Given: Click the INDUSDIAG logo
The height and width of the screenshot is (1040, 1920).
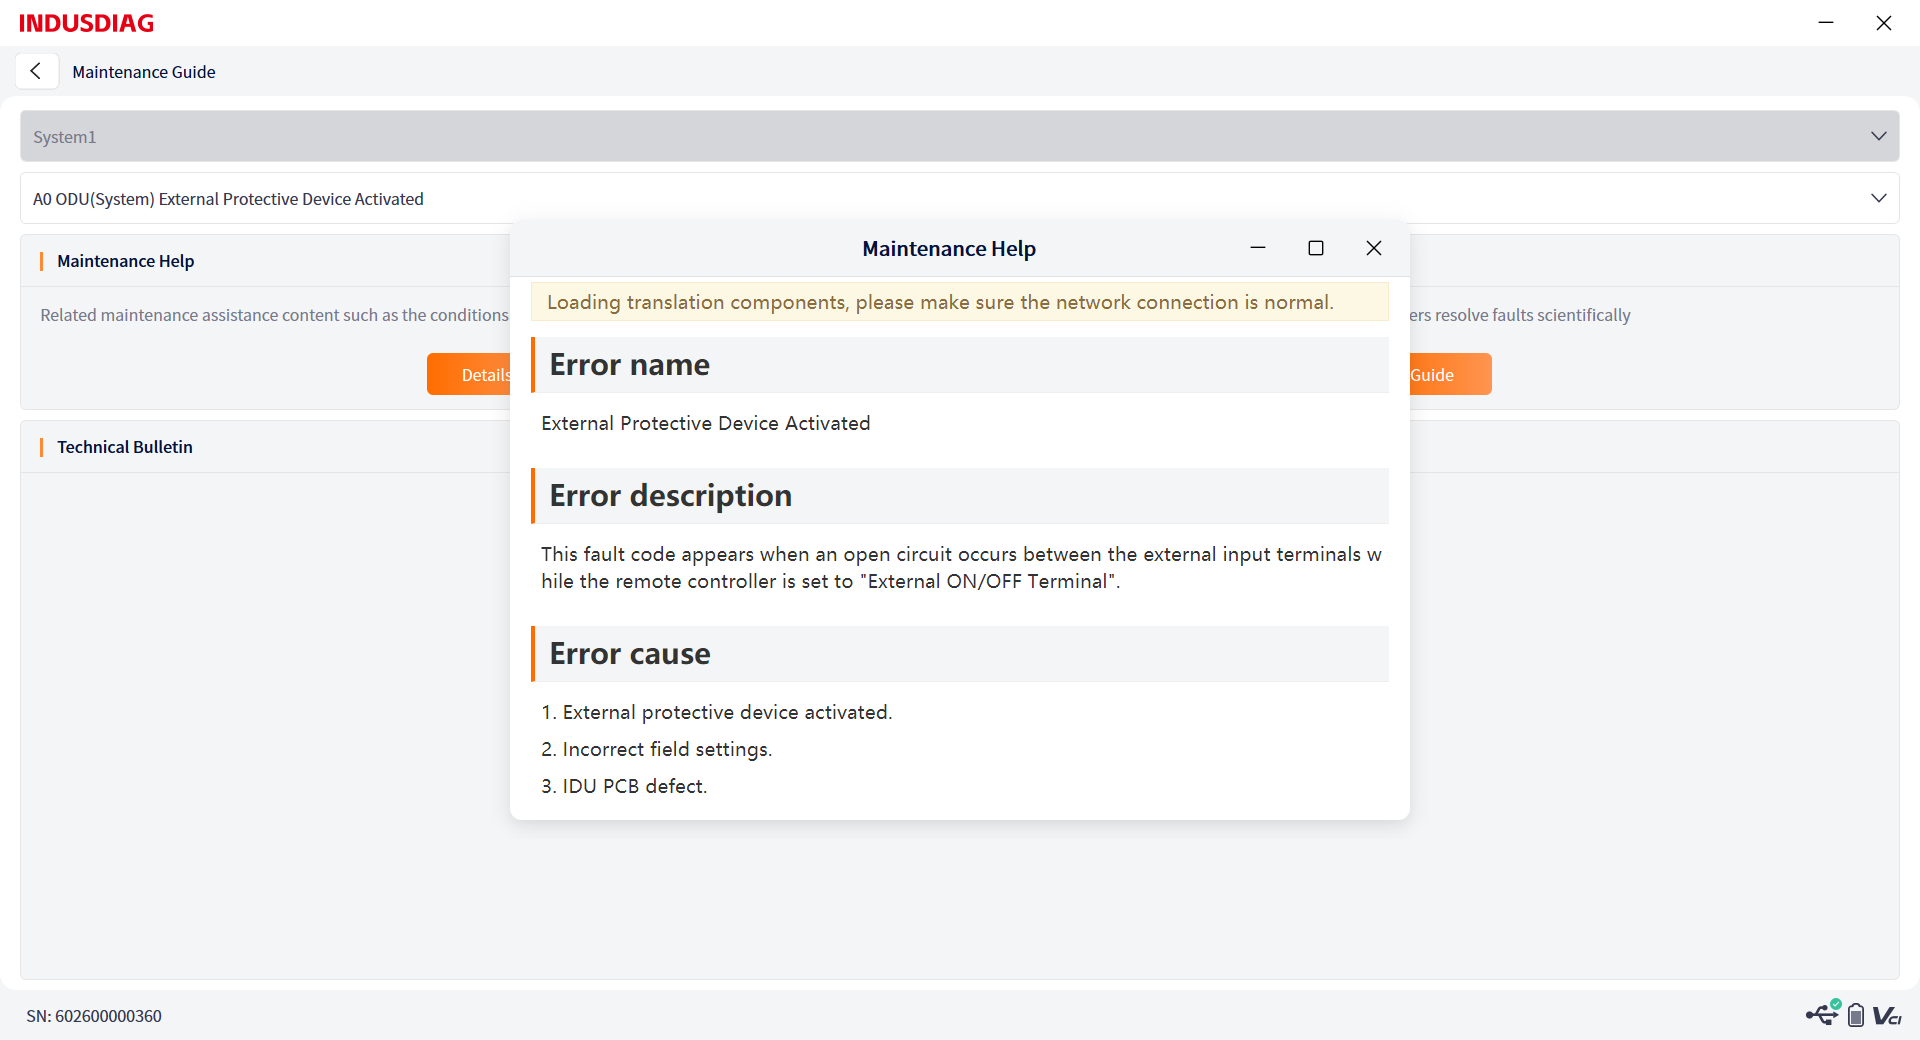Looking at the screenshot, I should pyautogui.click(x=86, y=23).
